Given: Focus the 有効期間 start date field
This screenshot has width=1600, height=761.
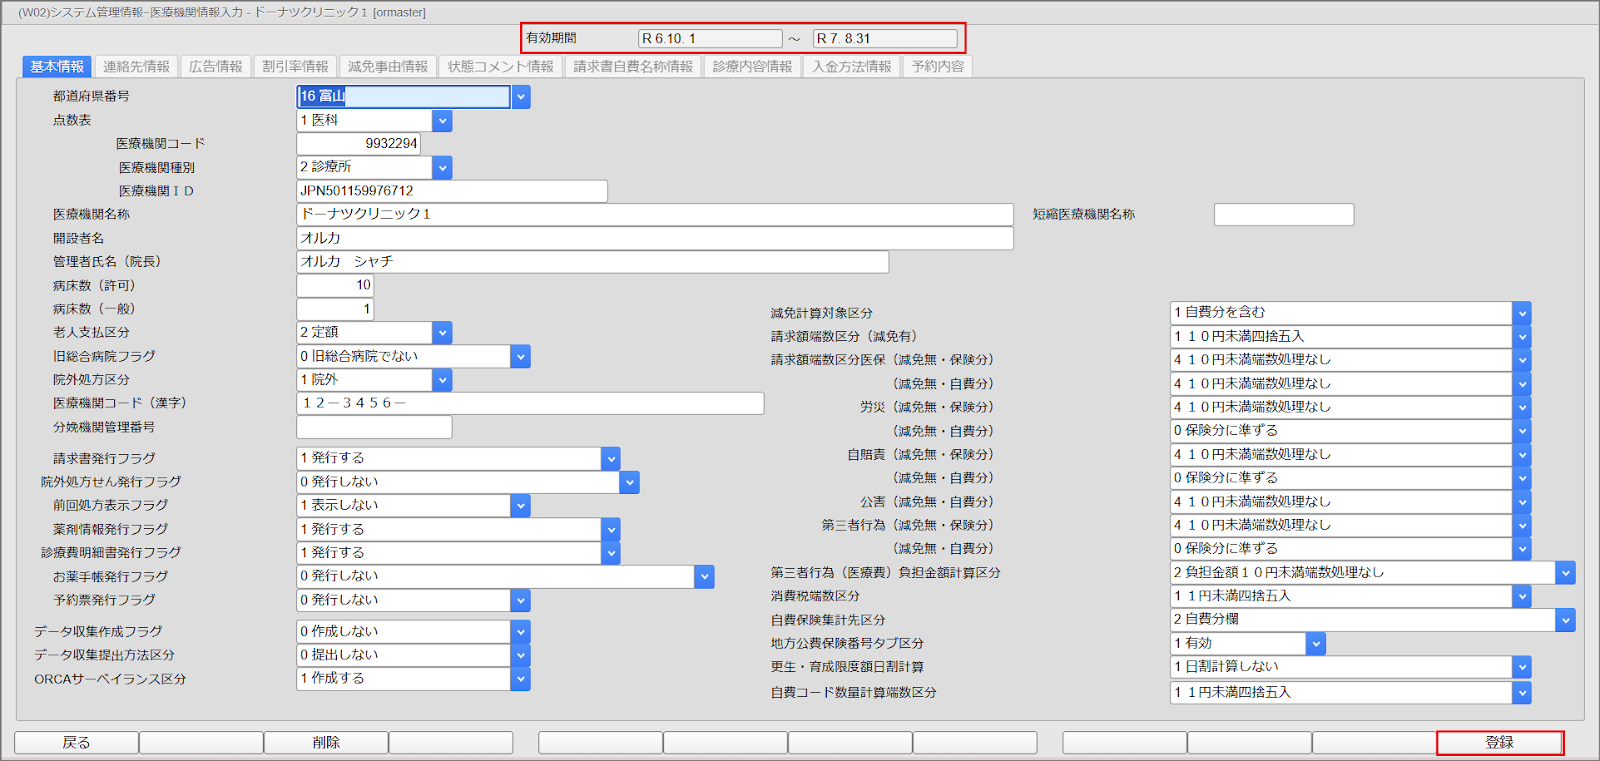Looking at the screenshot, I should click(710, 39).
